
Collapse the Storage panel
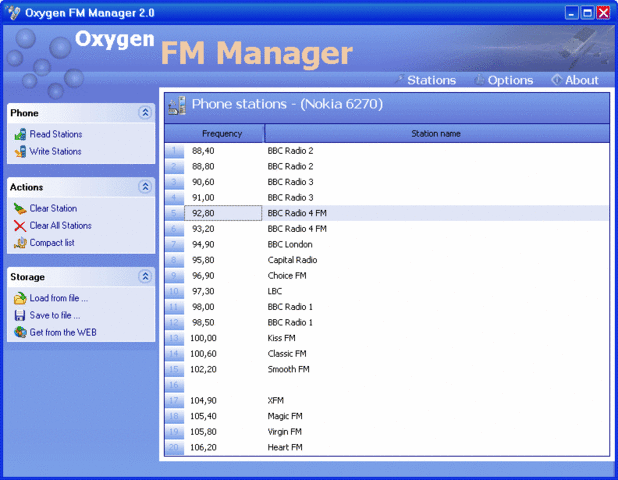pos(145,277)
